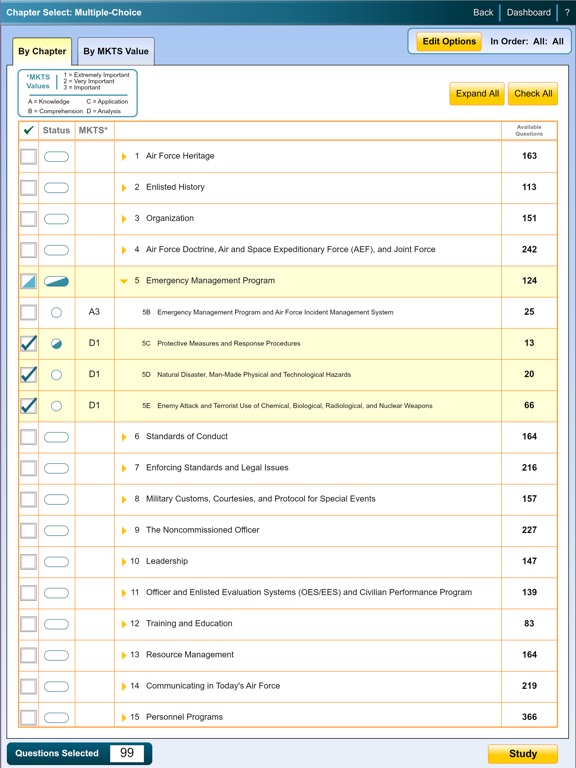576x768 pixels.
Task: Click status circle for section 5B
Action: click(56, 312)
